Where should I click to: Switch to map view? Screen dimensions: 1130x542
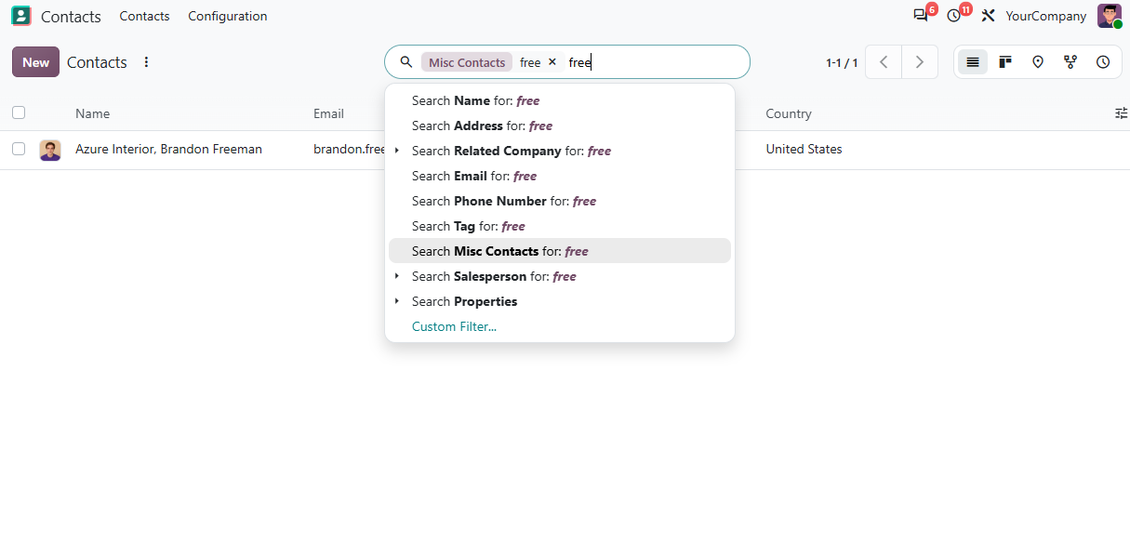click(1038, 62)
